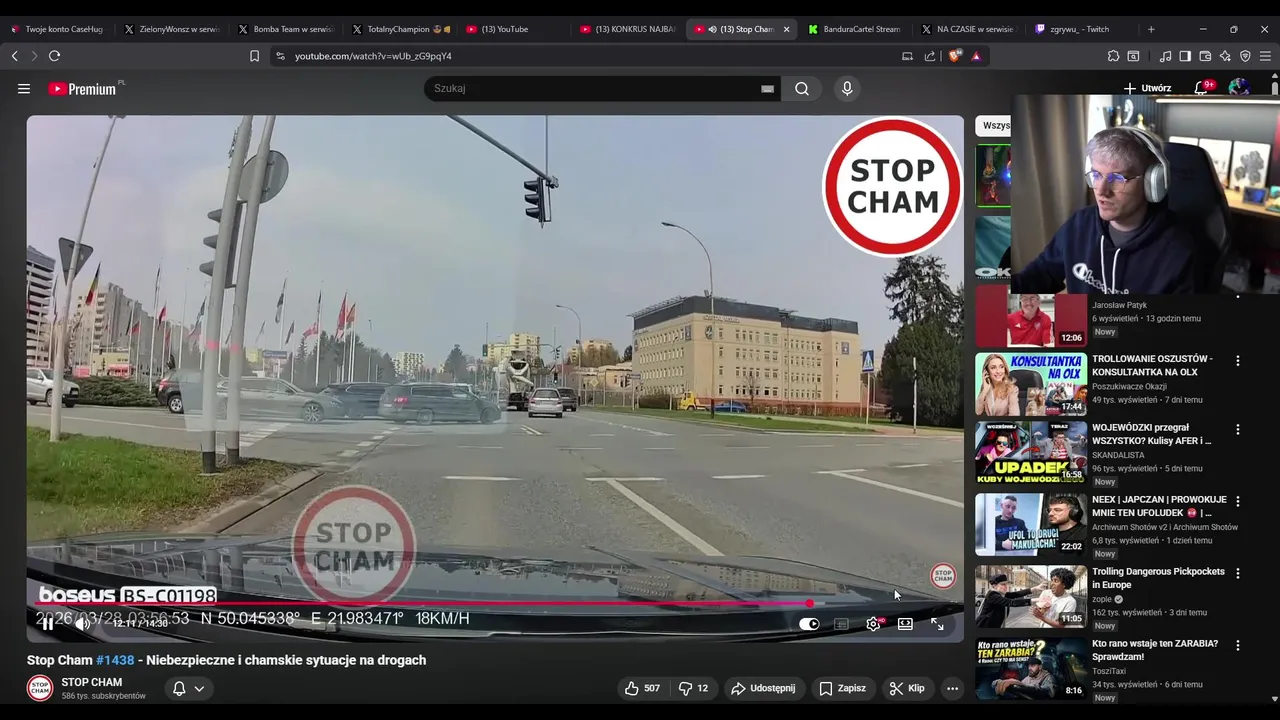Switch to BanduraCartel Stream tab
The height and width of the screenshot is (720, 1280).
[x=855, y=29]
